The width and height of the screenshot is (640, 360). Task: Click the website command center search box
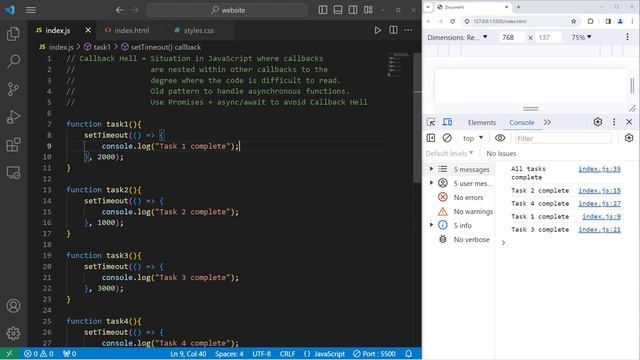[x=227, y=10]
